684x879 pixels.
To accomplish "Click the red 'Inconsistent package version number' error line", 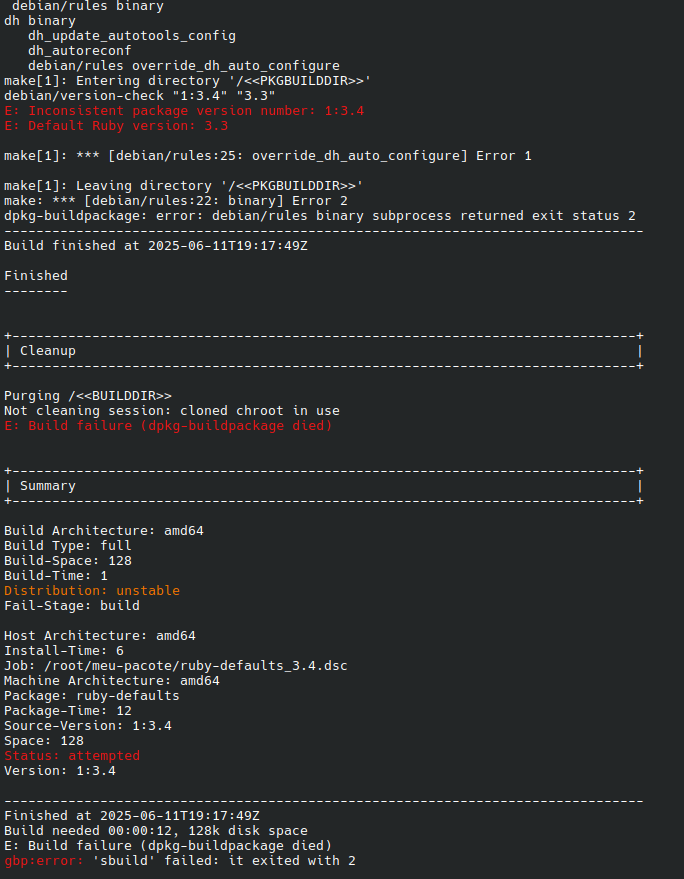I will (184, 111).
